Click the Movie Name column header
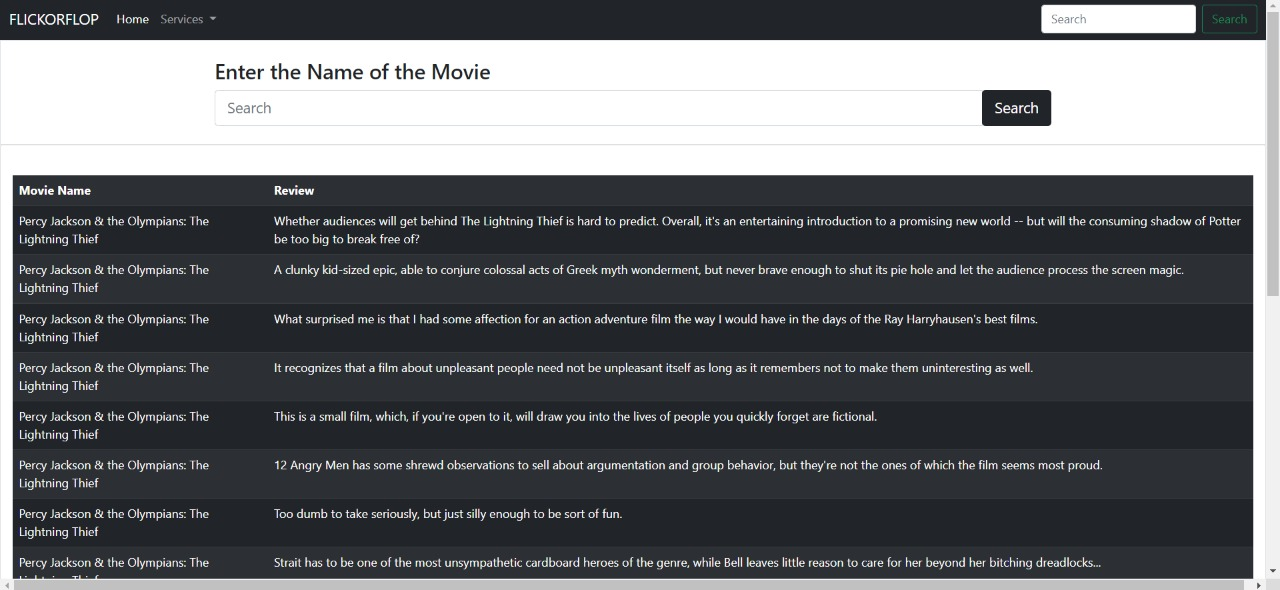The image size is (1280, 590). tap(55, 190)
